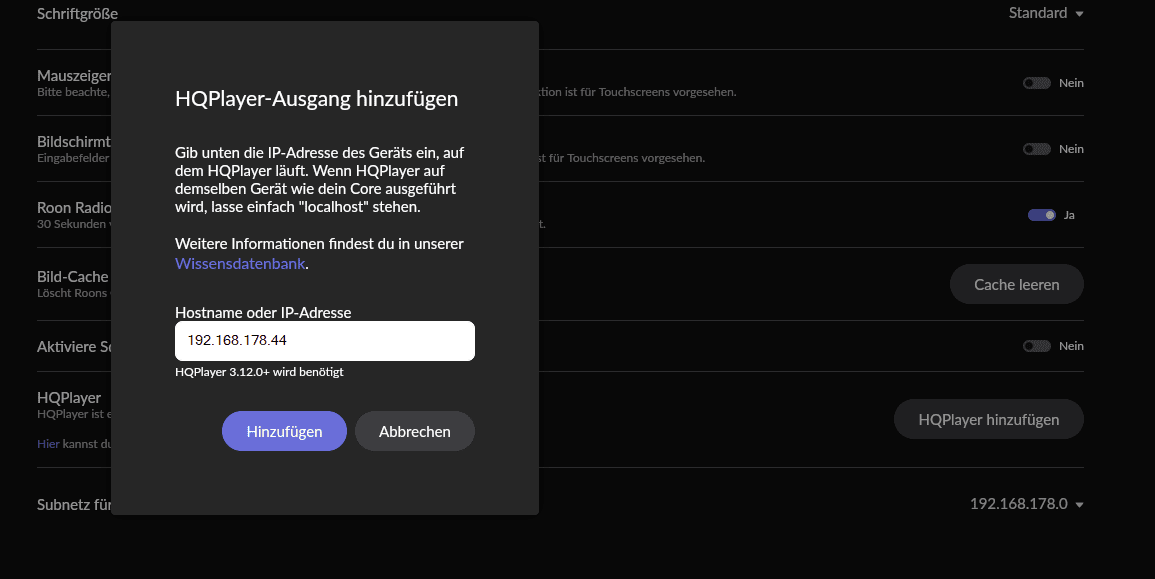Click the HQPlayer setting label in settings list
The height and width of the screenshot is (579, 1155).
tap(69, 398)
